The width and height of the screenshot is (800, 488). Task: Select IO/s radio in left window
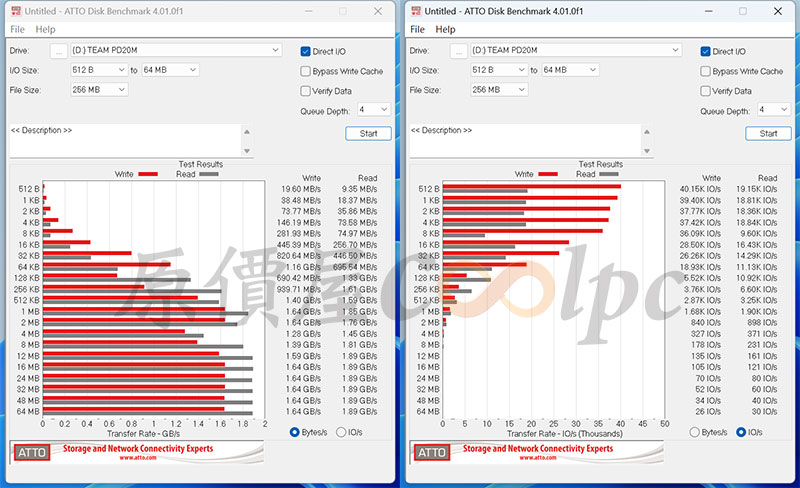tap(341, 432)
